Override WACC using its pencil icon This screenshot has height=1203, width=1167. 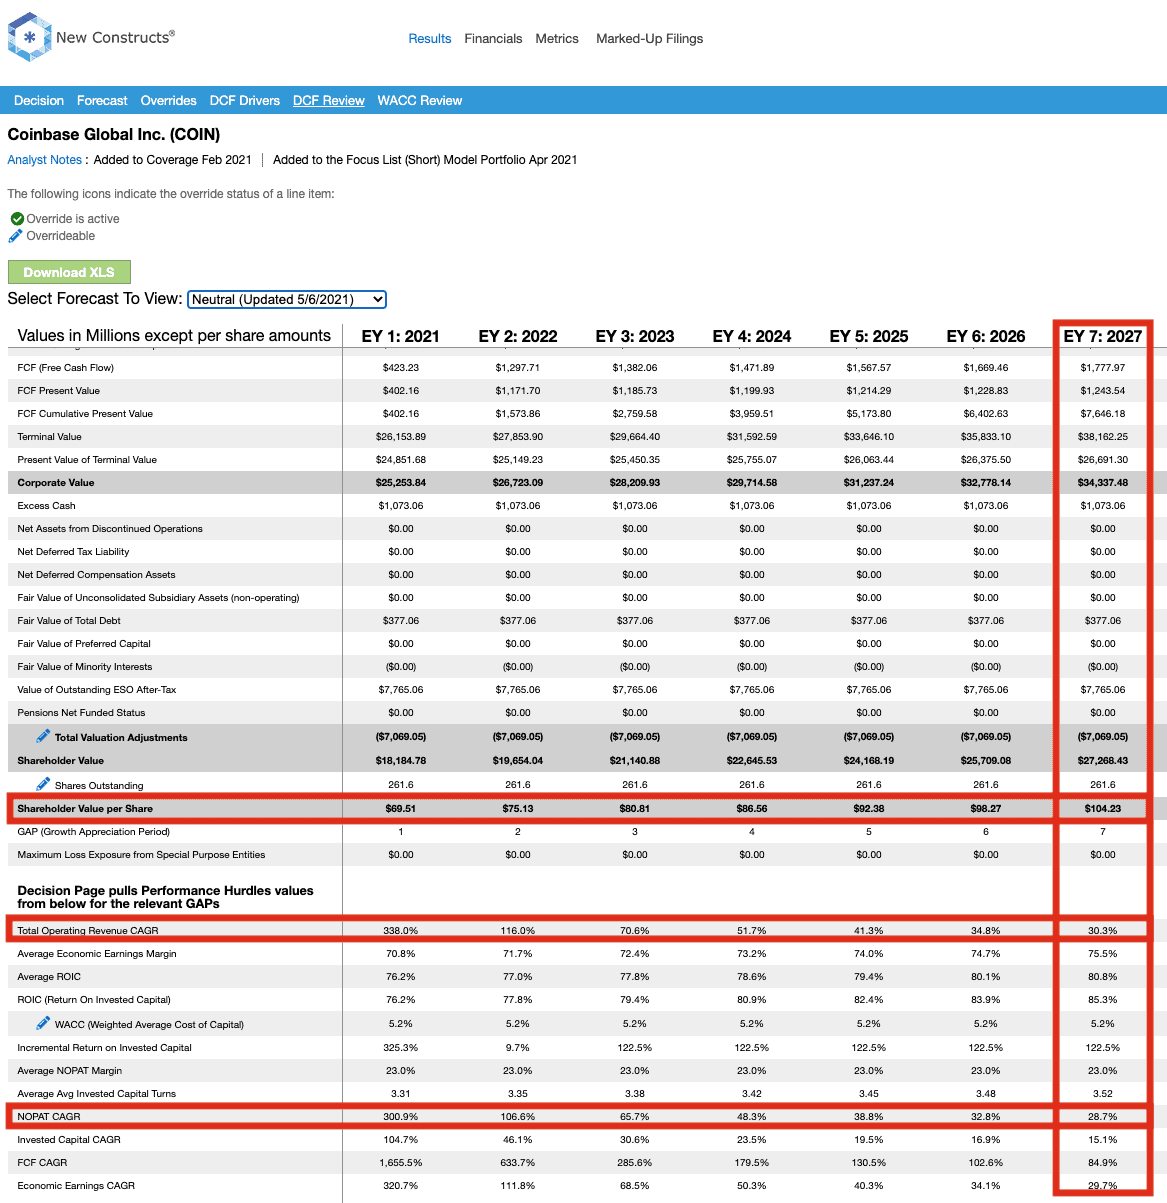(43, 1023)
